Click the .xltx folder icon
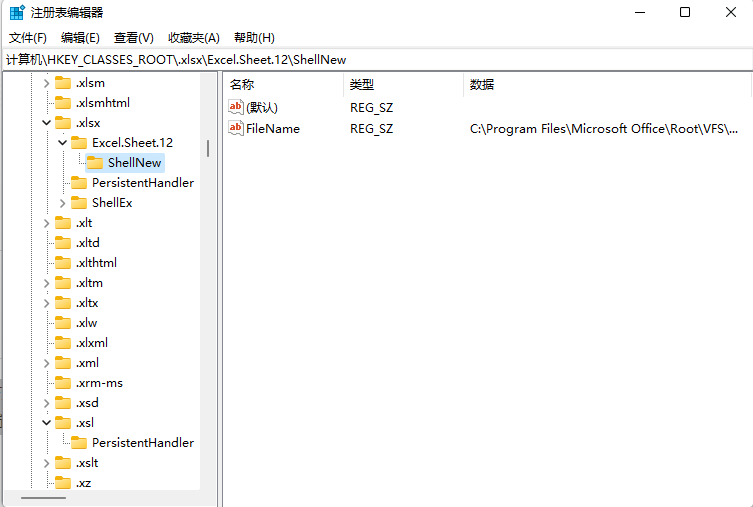 [63, 303]
